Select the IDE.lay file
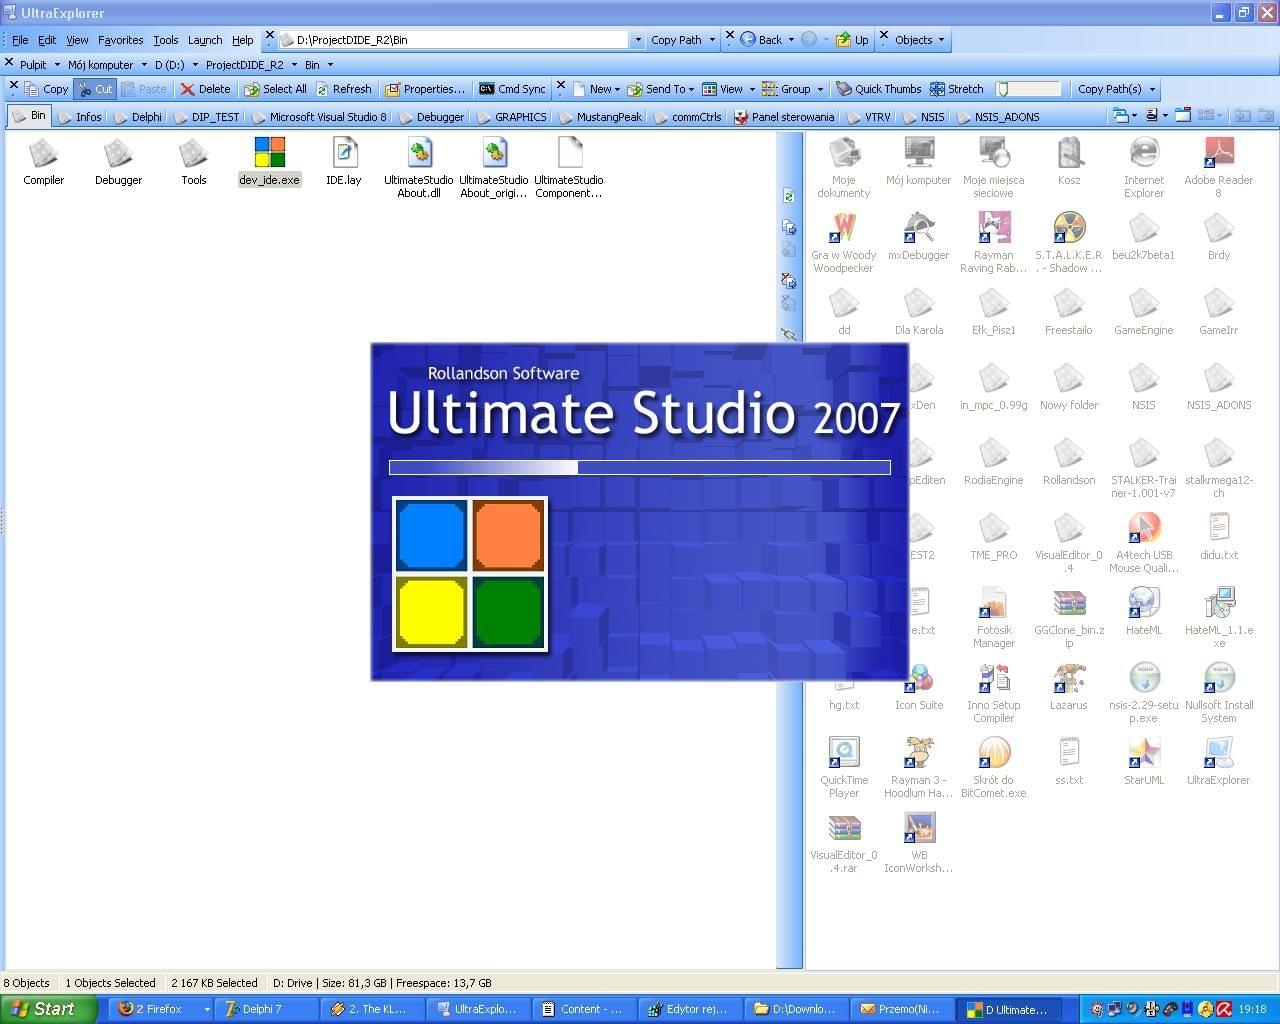The image size is (1280, 1024). [344, 162]
